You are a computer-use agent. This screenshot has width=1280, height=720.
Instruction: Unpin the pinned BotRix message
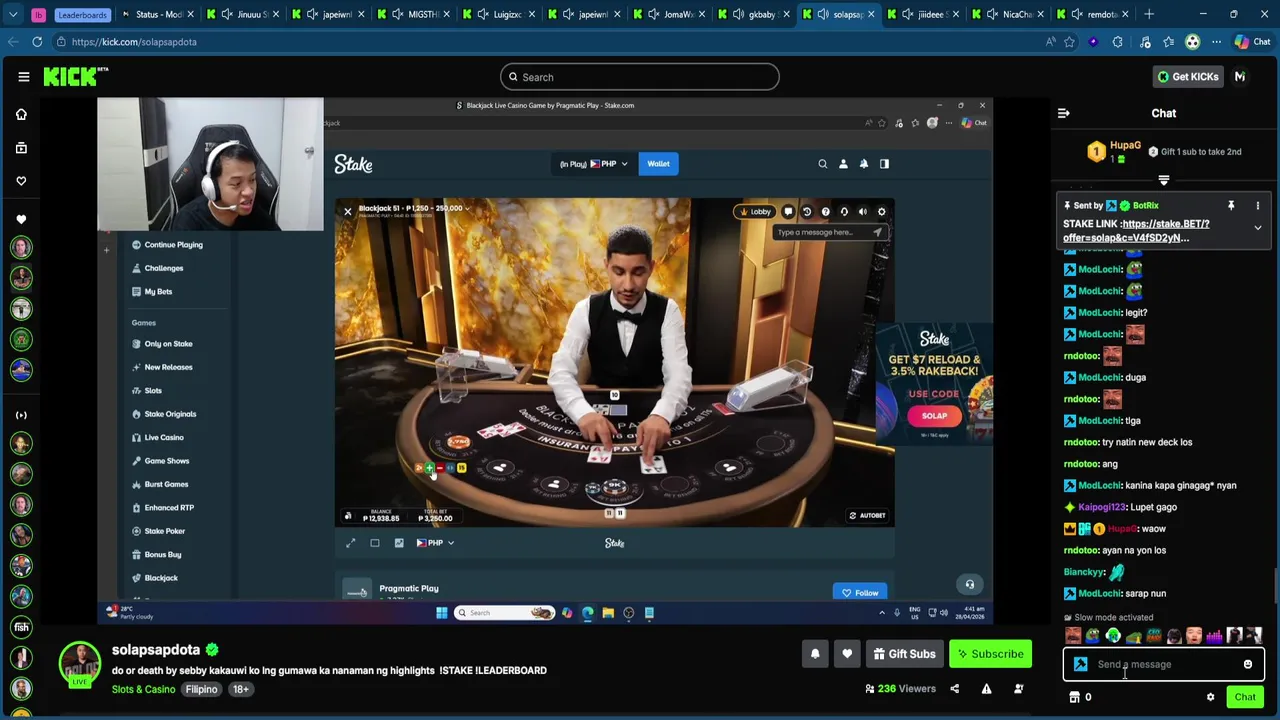(1231, 206)
